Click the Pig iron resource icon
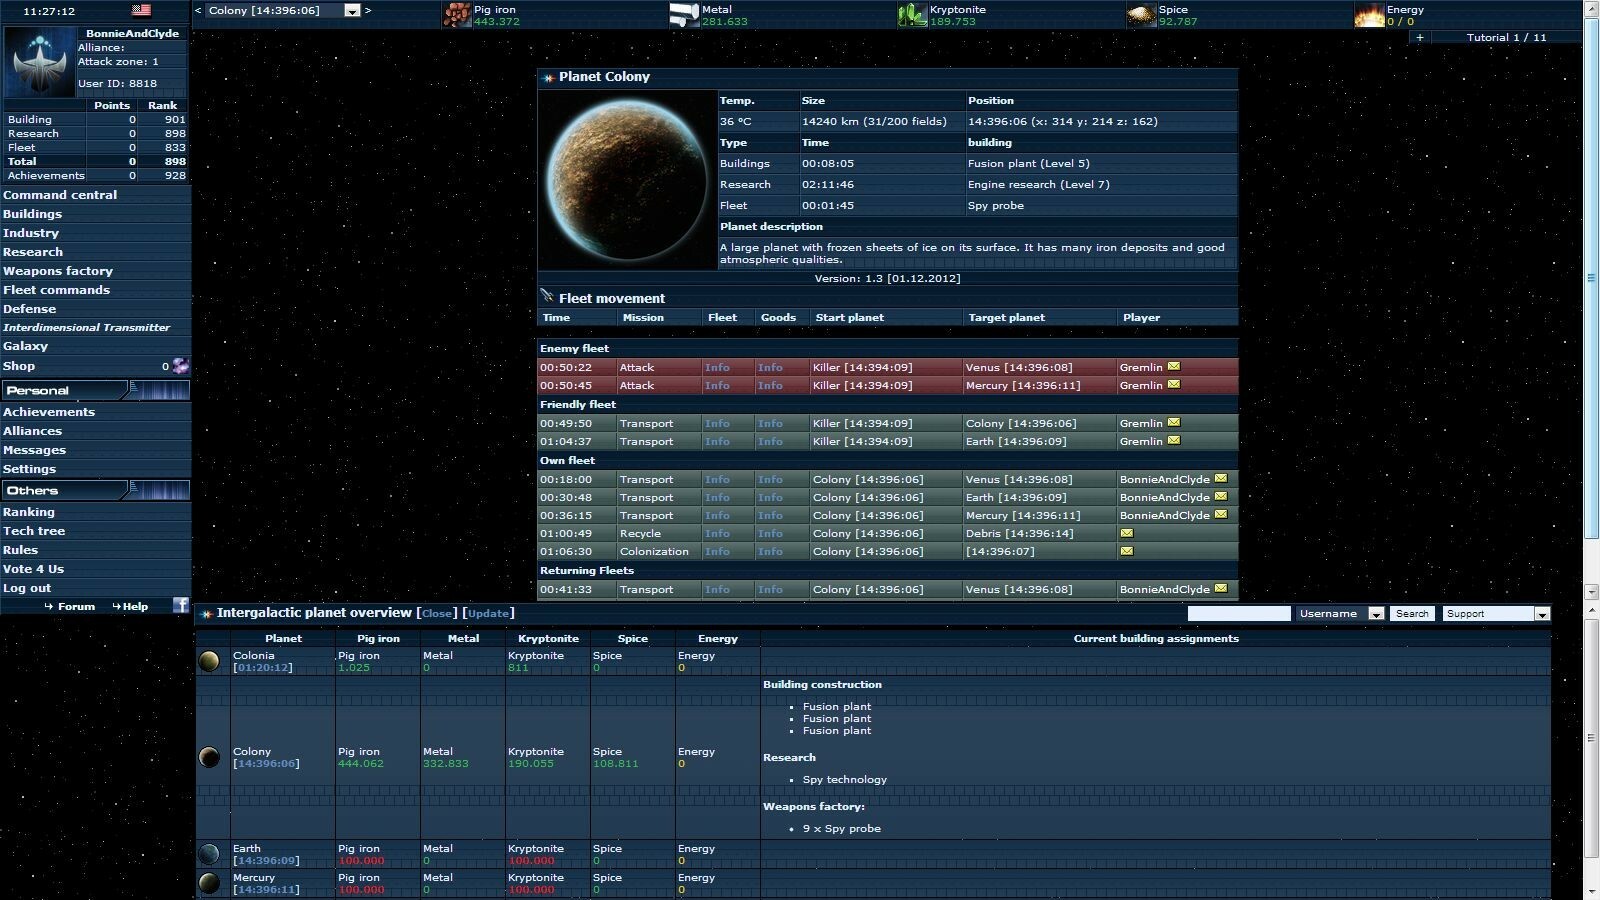 coord(460,14)
